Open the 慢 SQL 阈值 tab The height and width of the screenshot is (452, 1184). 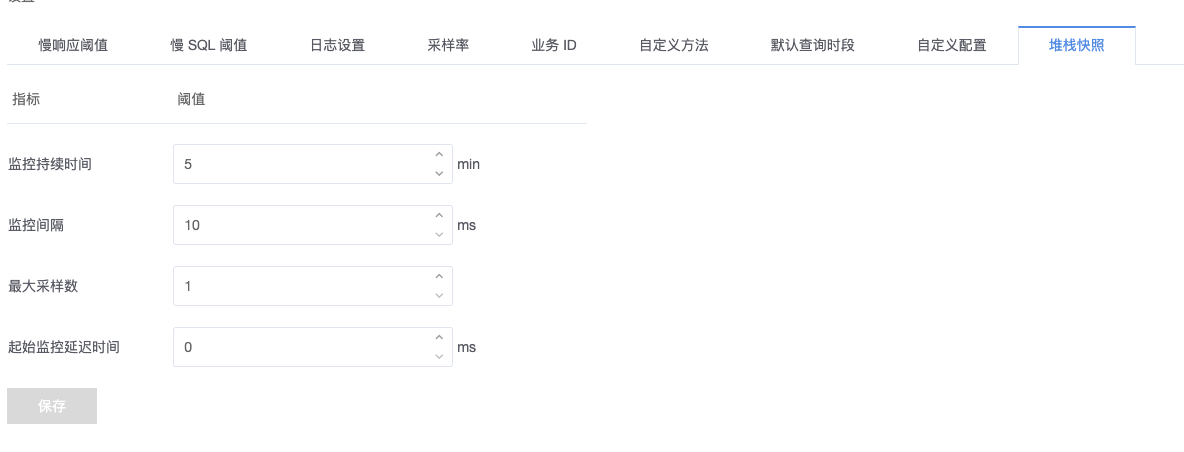pos(209,46)
